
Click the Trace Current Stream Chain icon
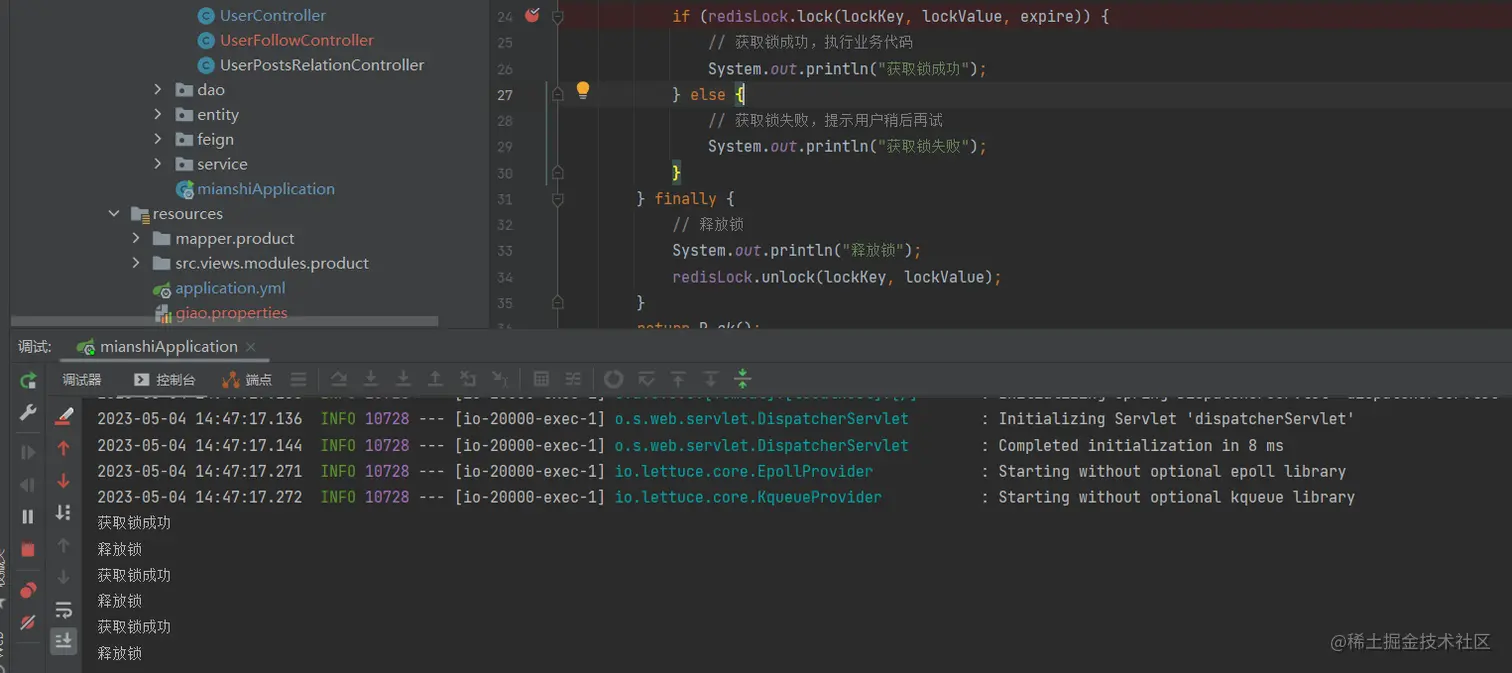573,379
